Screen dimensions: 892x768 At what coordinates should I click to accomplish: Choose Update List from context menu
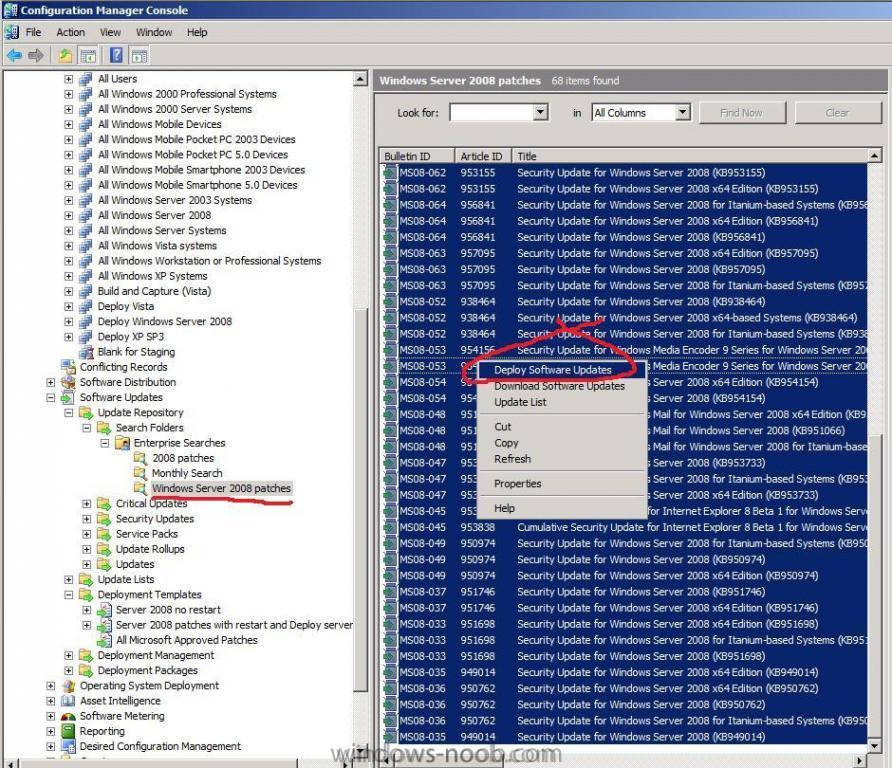tap(561, 402)
